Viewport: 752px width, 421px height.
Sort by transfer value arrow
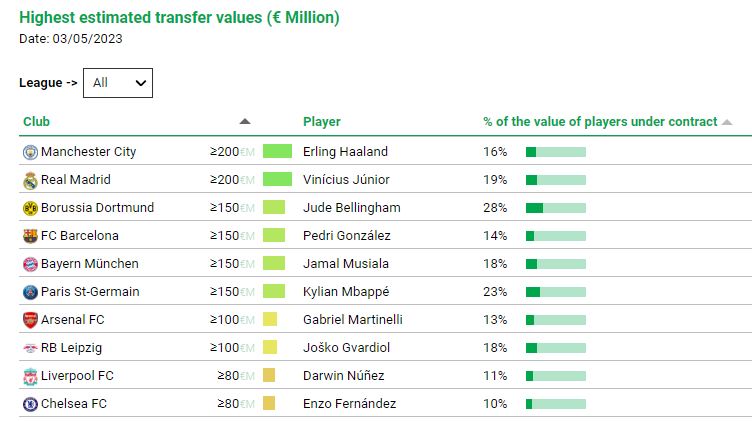point(245,122)
